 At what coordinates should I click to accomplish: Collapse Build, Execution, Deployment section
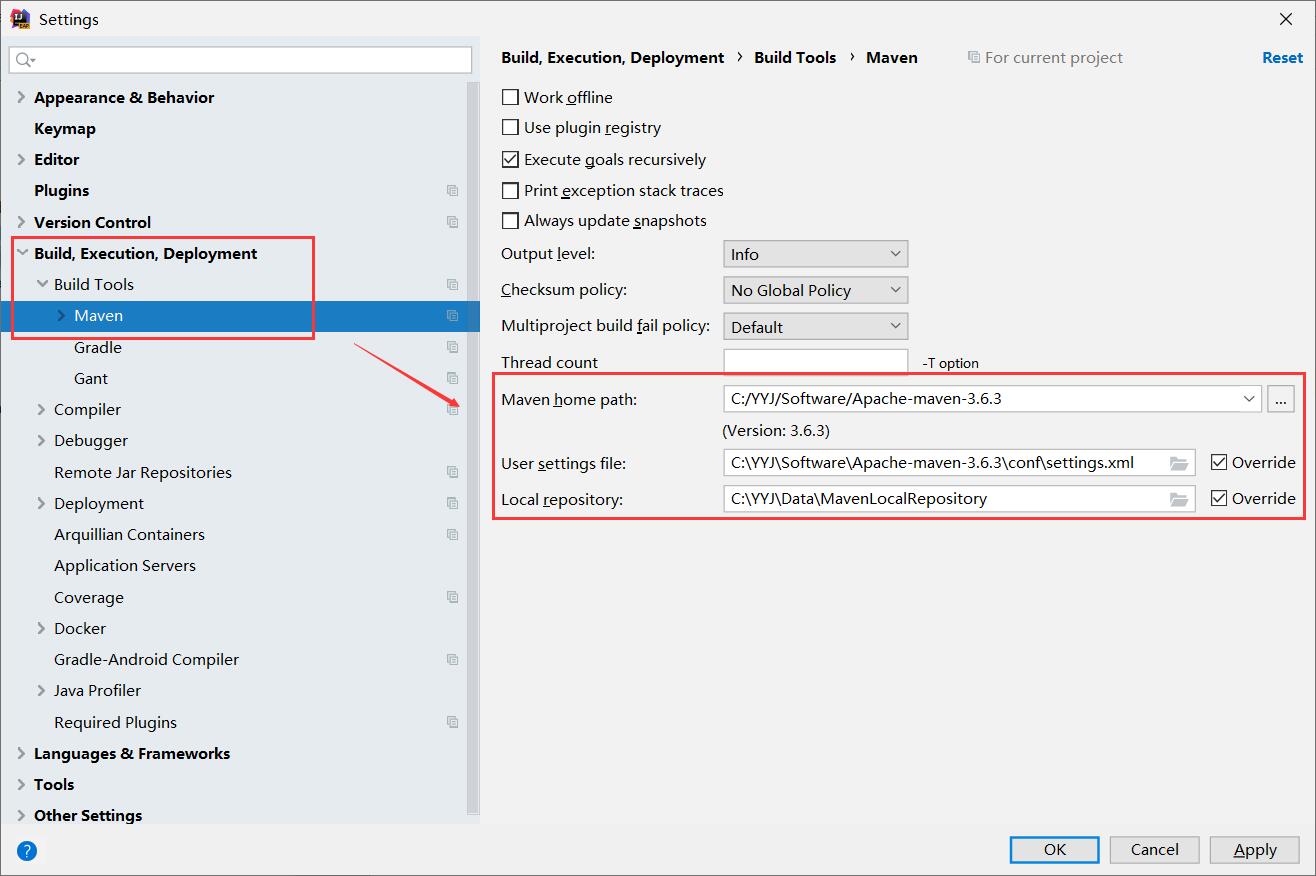(x=22, y=253)
